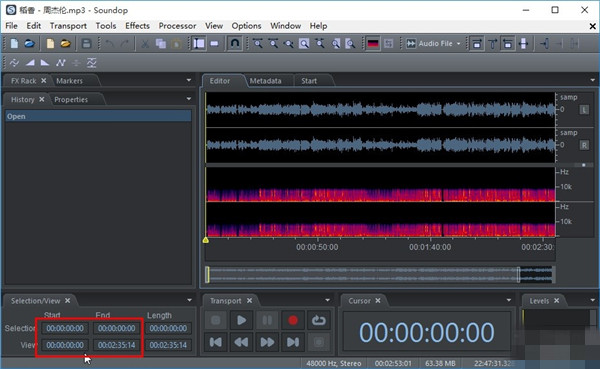Expand the Levels panel dropdown arrow
Screen dimensions: 600x369
pos(592,300)
